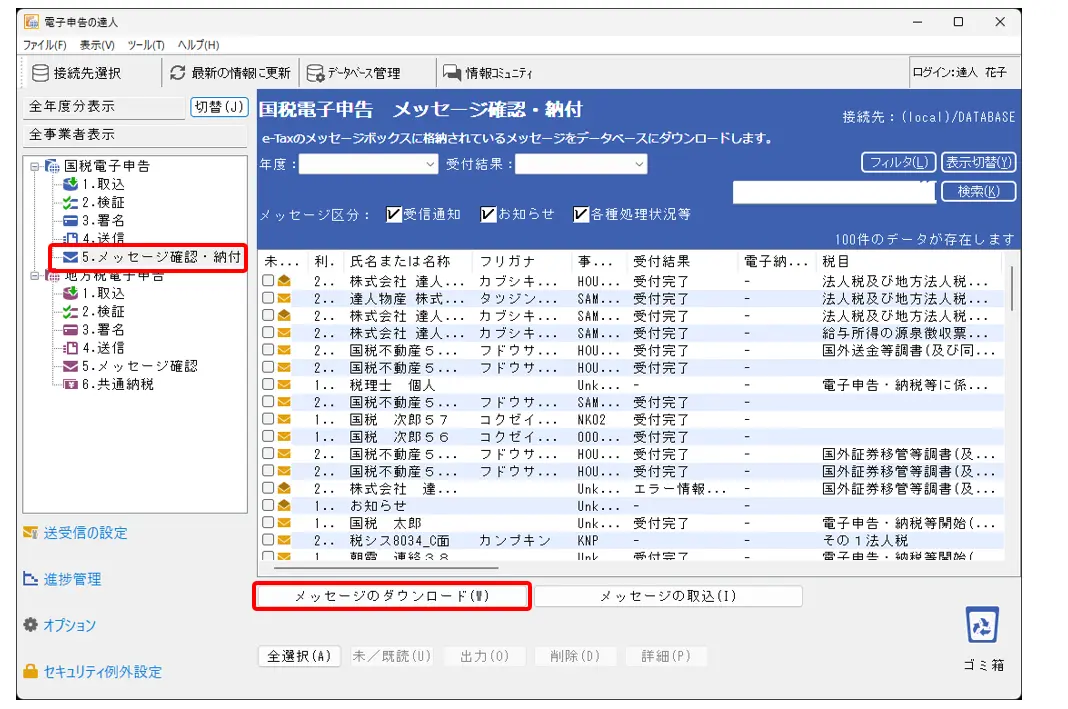Collapse the 国税電子申告 tree node
The width and height of the screenshot is (1068, 709).
34,166
